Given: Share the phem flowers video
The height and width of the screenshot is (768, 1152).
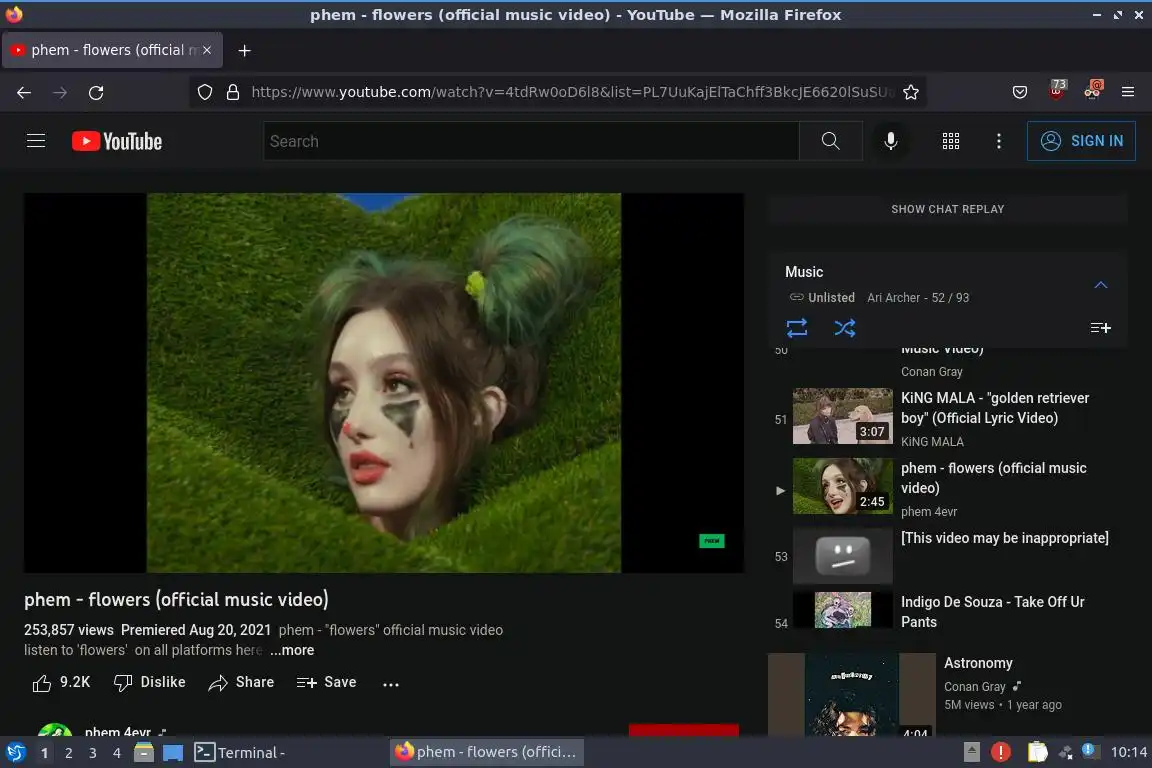Looking at the screenshot, I should [x=241, y=683].
